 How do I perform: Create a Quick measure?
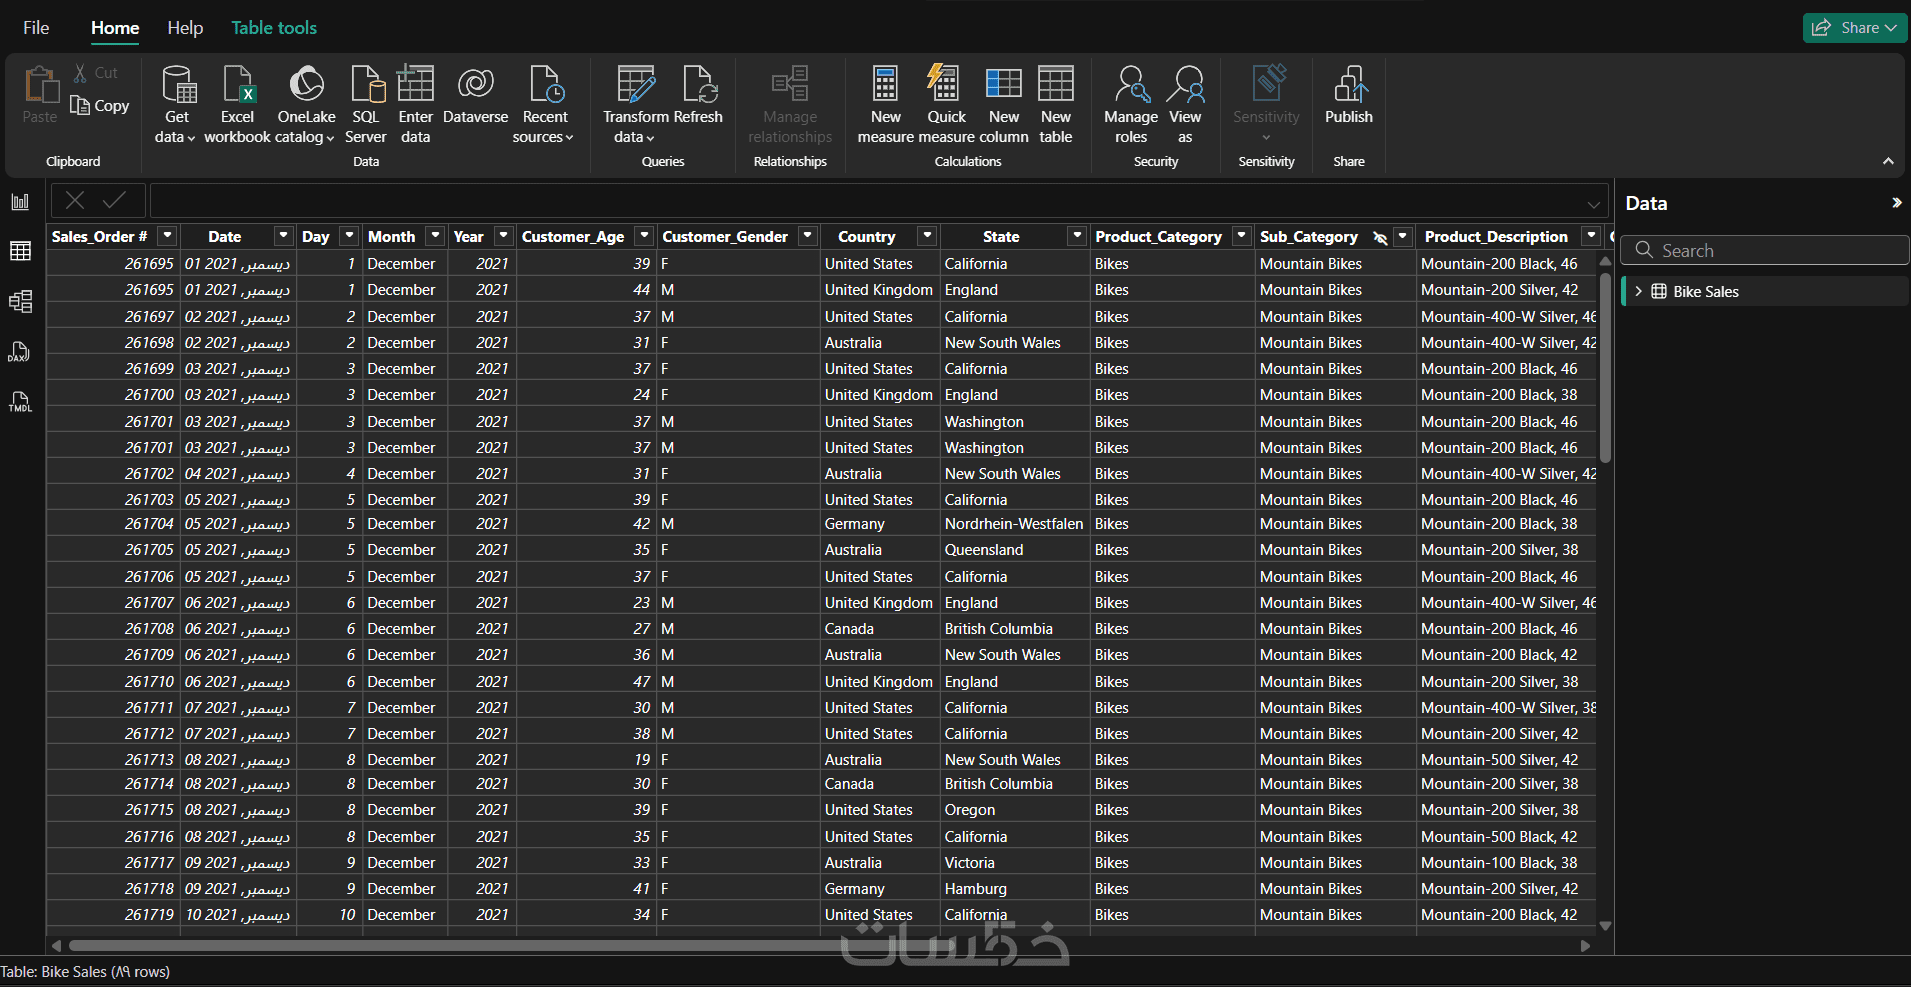pos(945,104)
